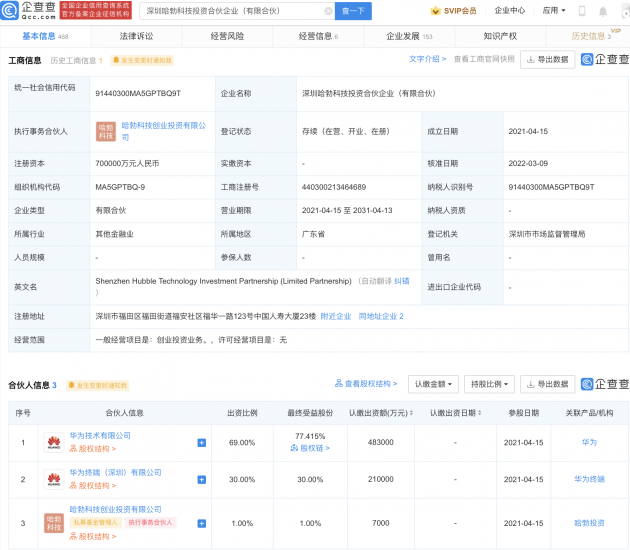The width and height of the screenshot is (630, 550).
Task: Switch to 经营风险 tab
Action: [x=227, y=36]
